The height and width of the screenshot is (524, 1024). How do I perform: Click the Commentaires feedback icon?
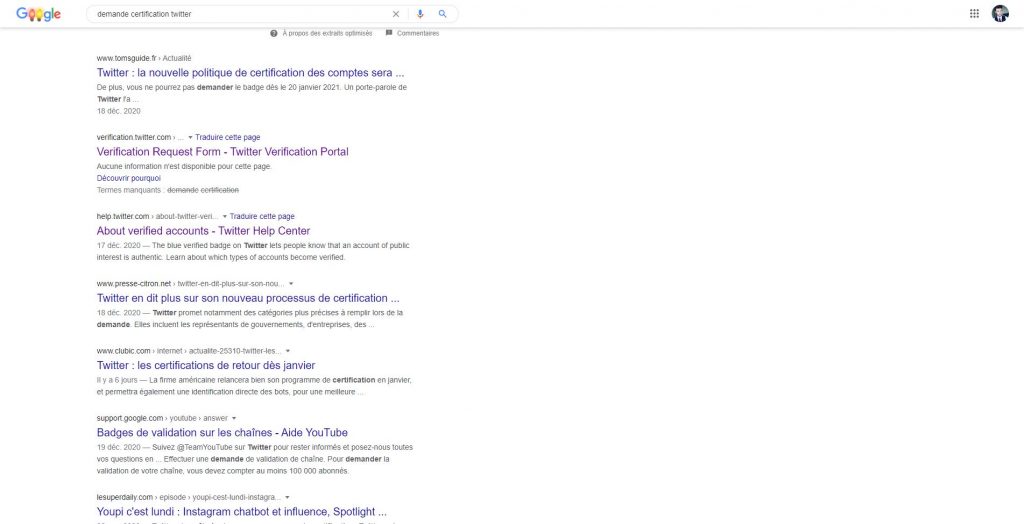389,33
